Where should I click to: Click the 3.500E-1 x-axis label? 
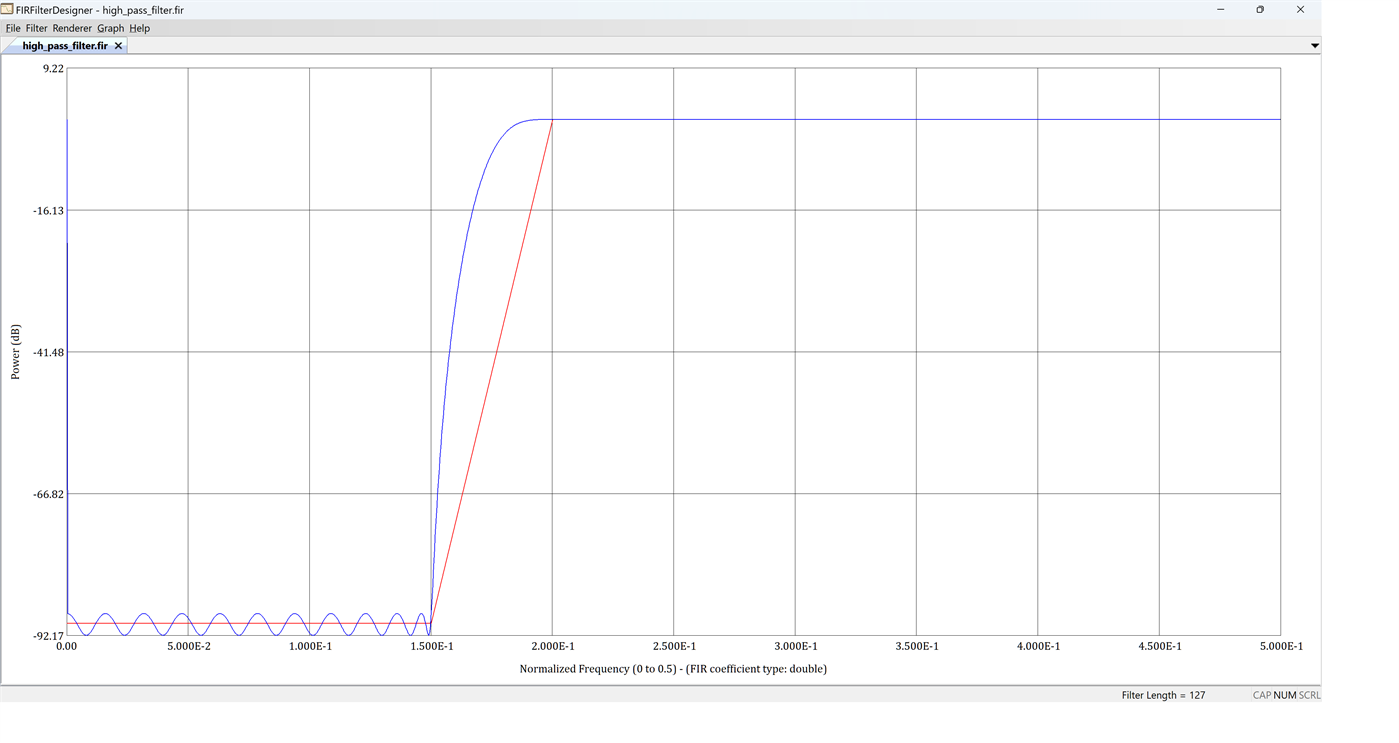click(x=916, y=646)
